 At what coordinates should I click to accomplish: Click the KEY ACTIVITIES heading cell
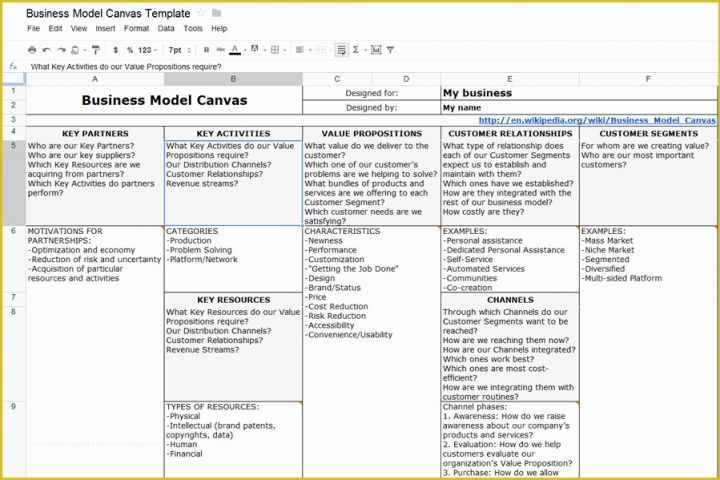233,134
